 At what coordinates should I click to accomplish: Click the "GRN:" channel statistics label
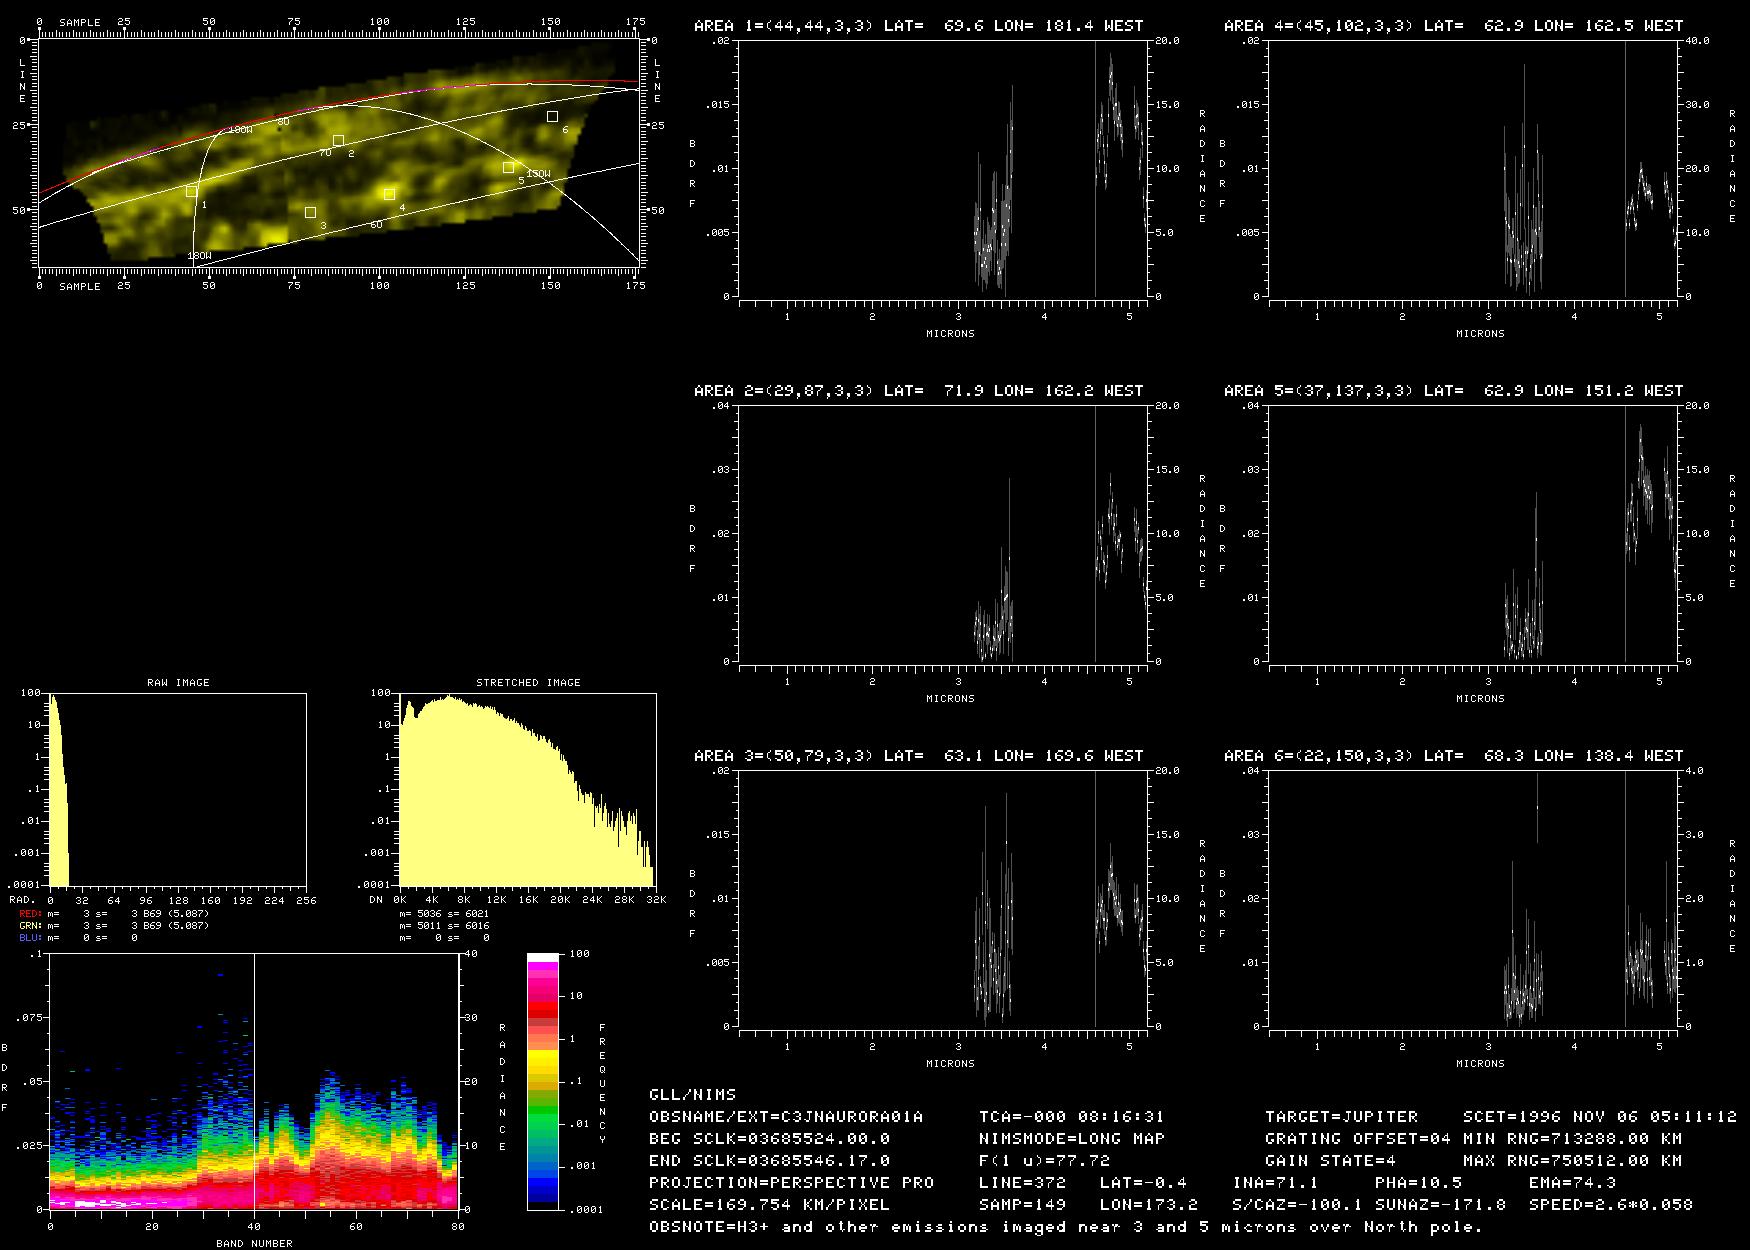pos(31,926)
